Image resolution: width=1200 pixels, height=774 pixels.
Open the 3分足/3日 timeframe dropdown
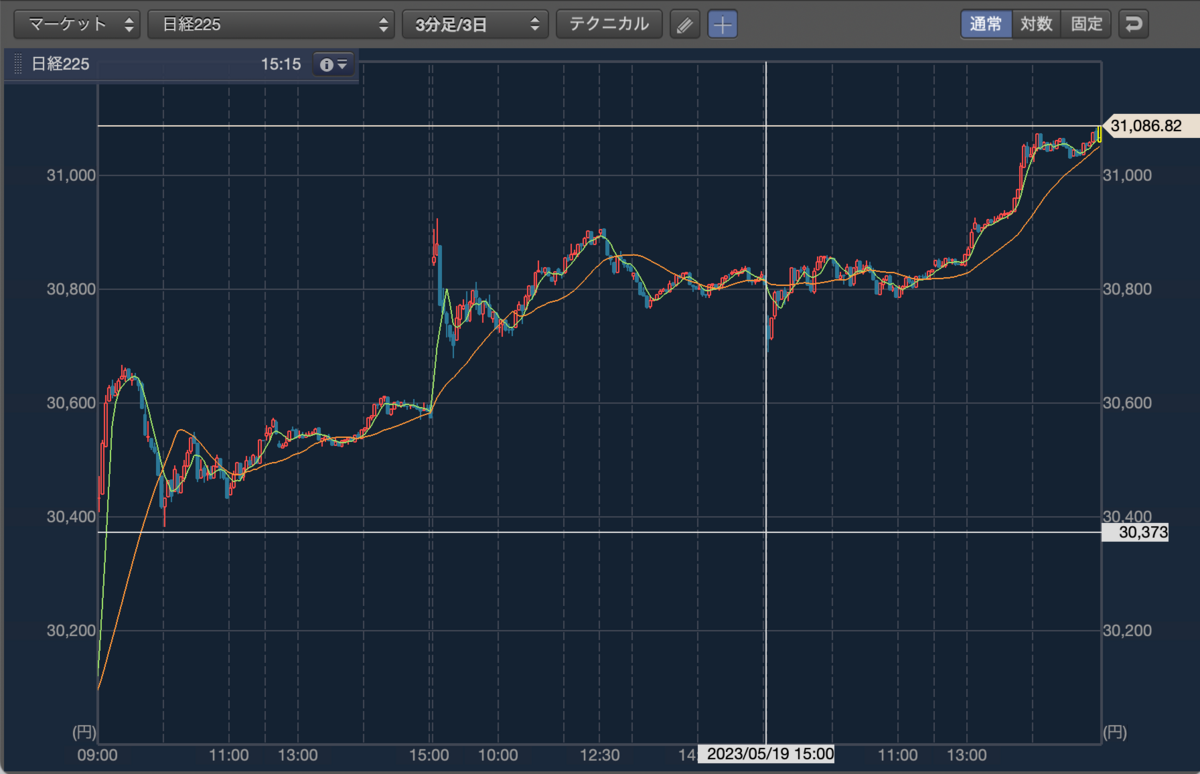[x=475, y=24]
